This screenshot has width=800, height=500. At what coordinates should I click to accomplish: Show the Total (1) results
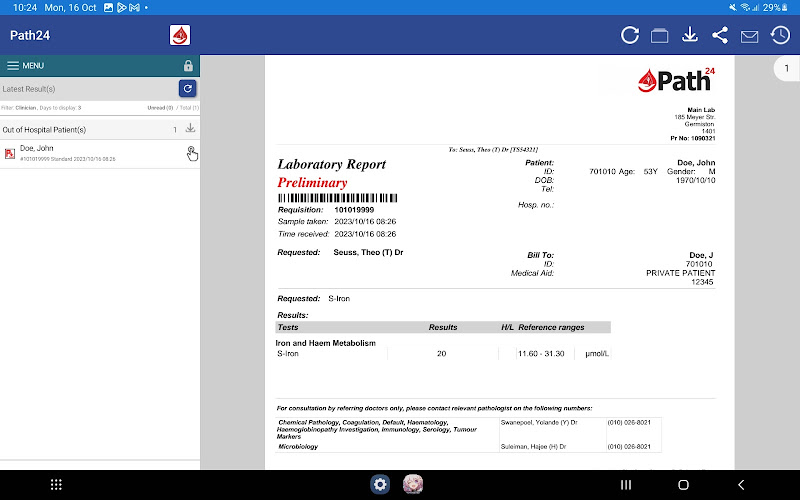click(x=188, y=107)
